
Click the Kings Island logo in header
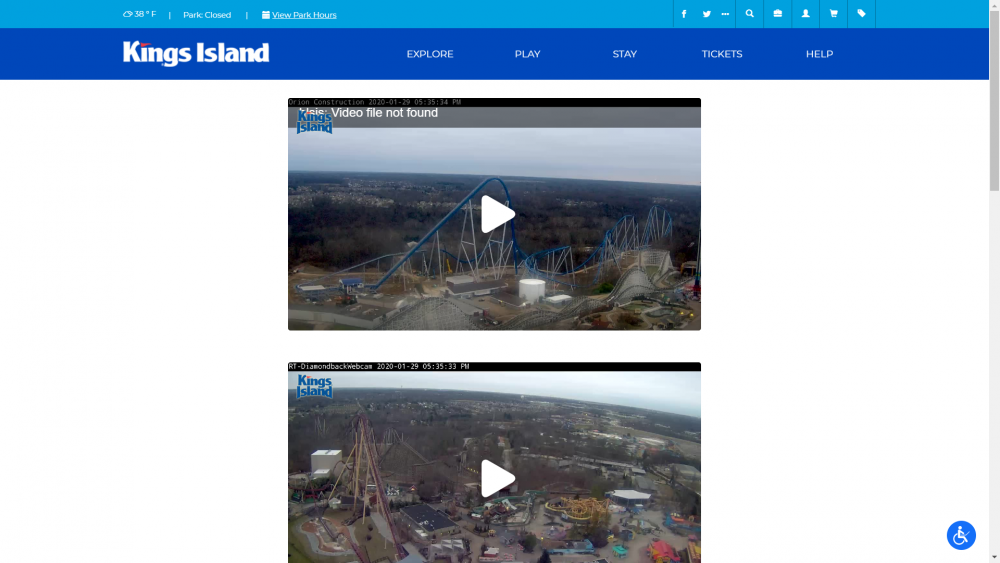(196, 54)
